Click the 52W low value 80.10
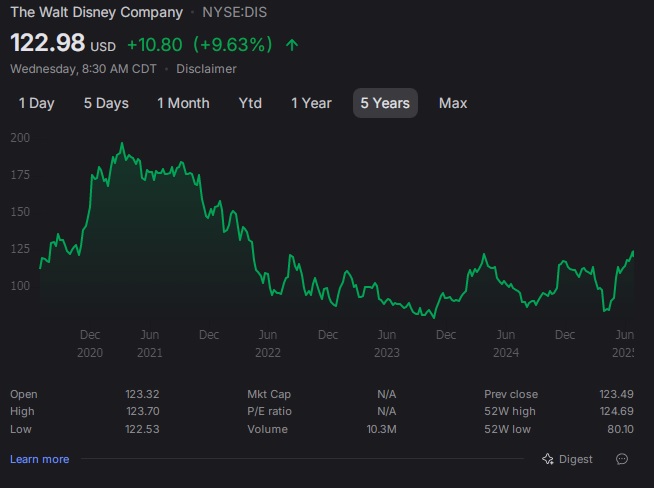This screenshot has height=488, width=654. [x=620, y=429]
